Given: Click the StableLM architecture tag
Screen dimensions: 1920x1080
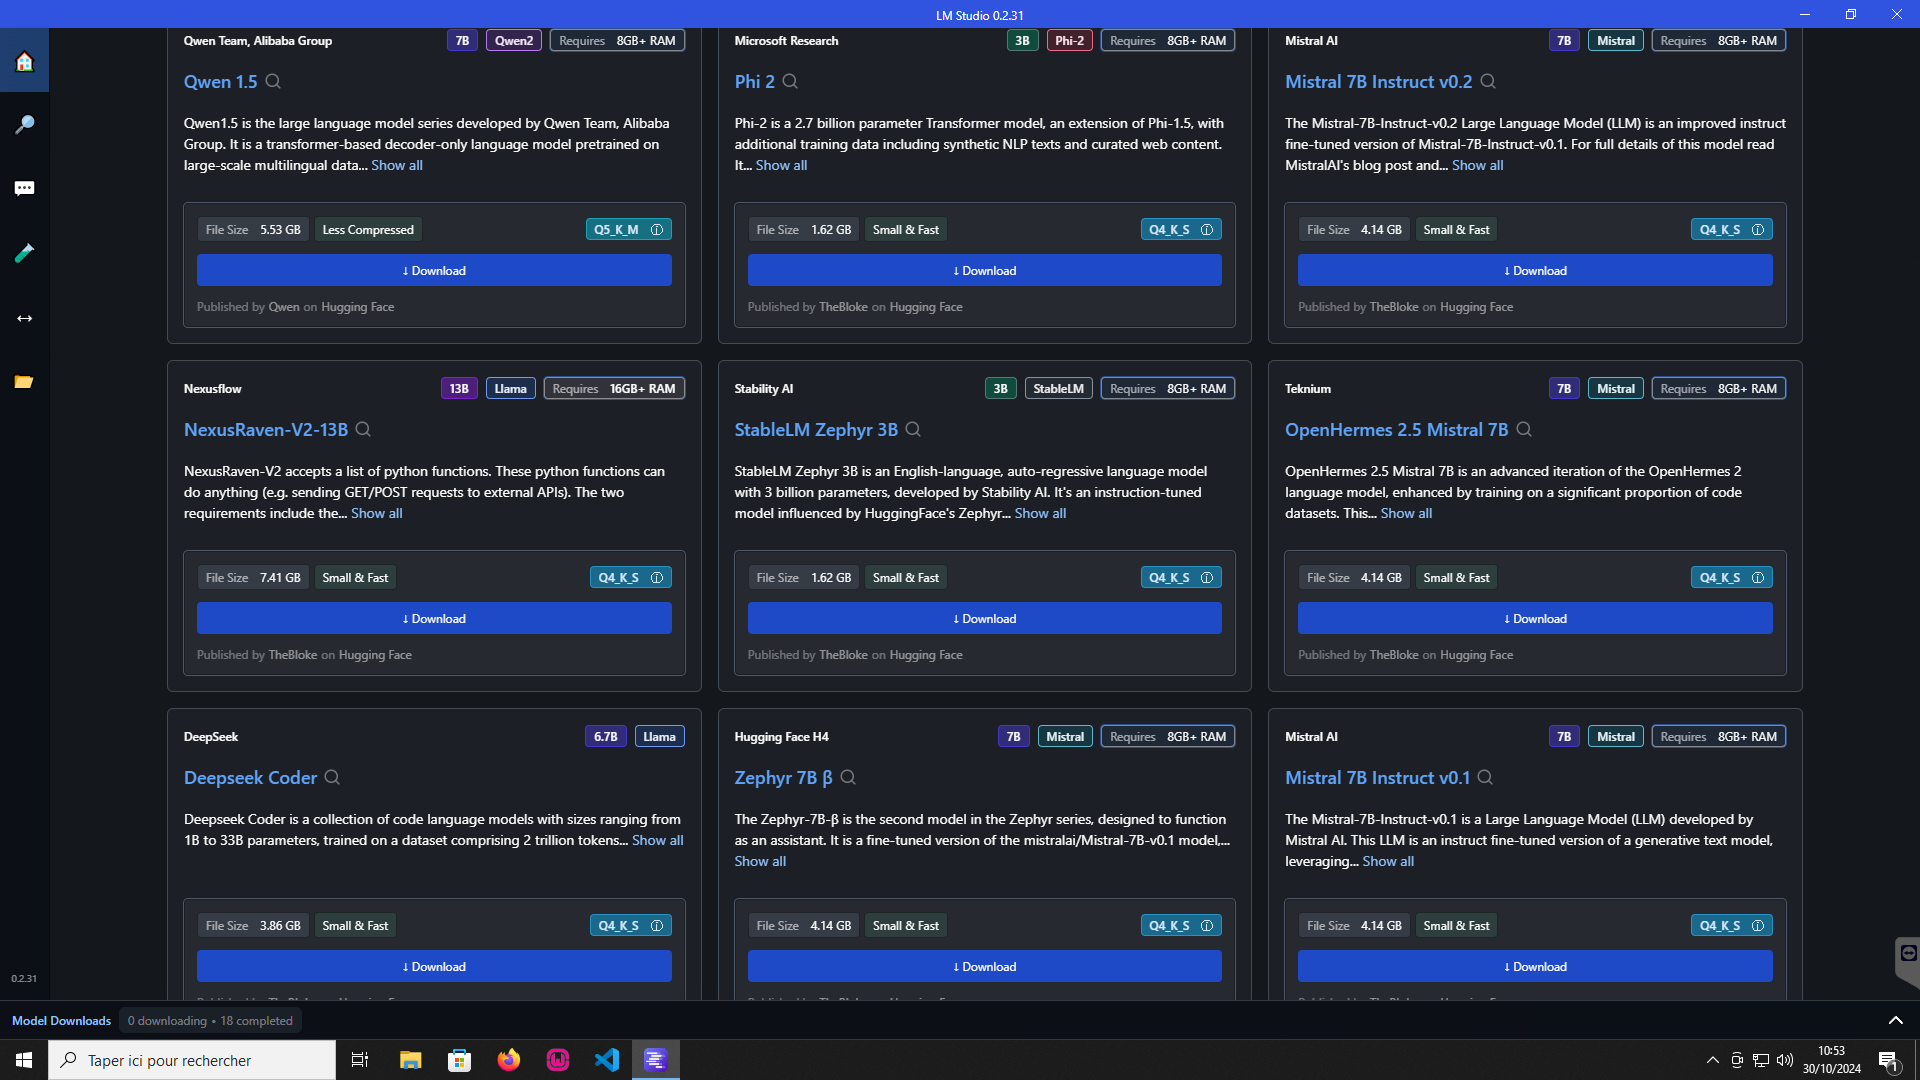Looking at the screenshot, I should click(x=1058, y=389).
